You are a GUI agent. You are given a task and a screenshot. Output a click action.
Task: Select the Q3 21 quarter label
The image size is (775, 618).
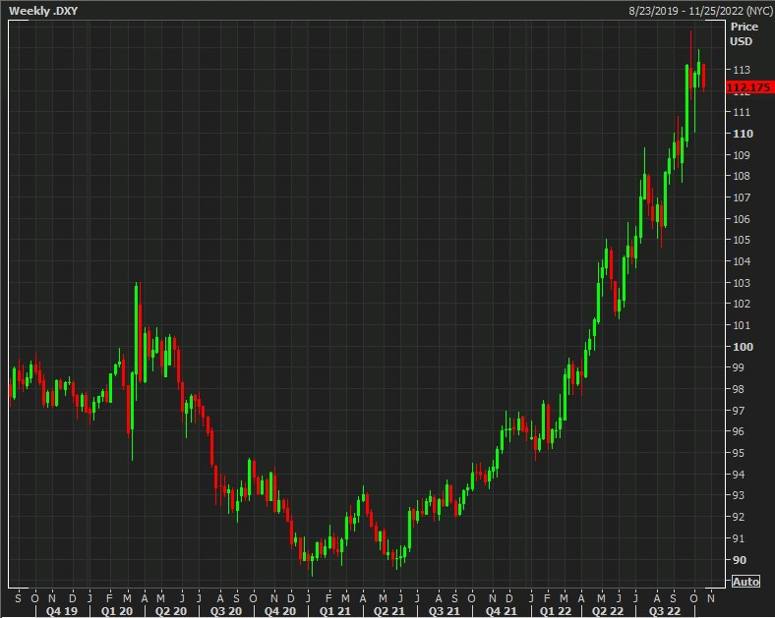[x=441, y=609]
